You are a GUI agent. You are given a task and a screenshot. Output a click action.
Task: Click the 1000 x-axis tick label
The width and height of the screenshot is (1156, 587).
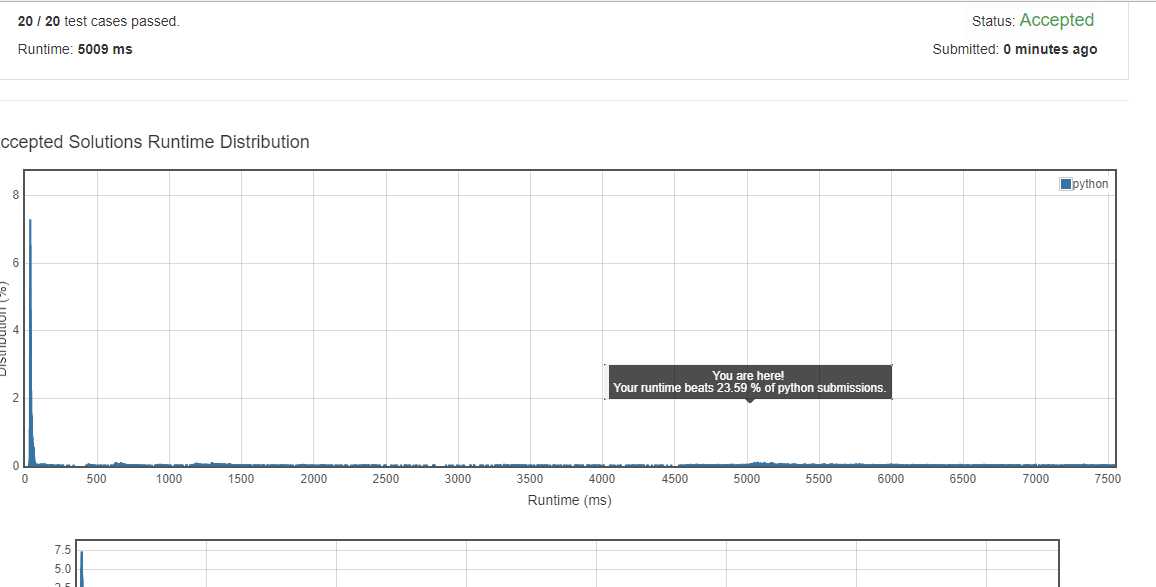click(169, 479)
